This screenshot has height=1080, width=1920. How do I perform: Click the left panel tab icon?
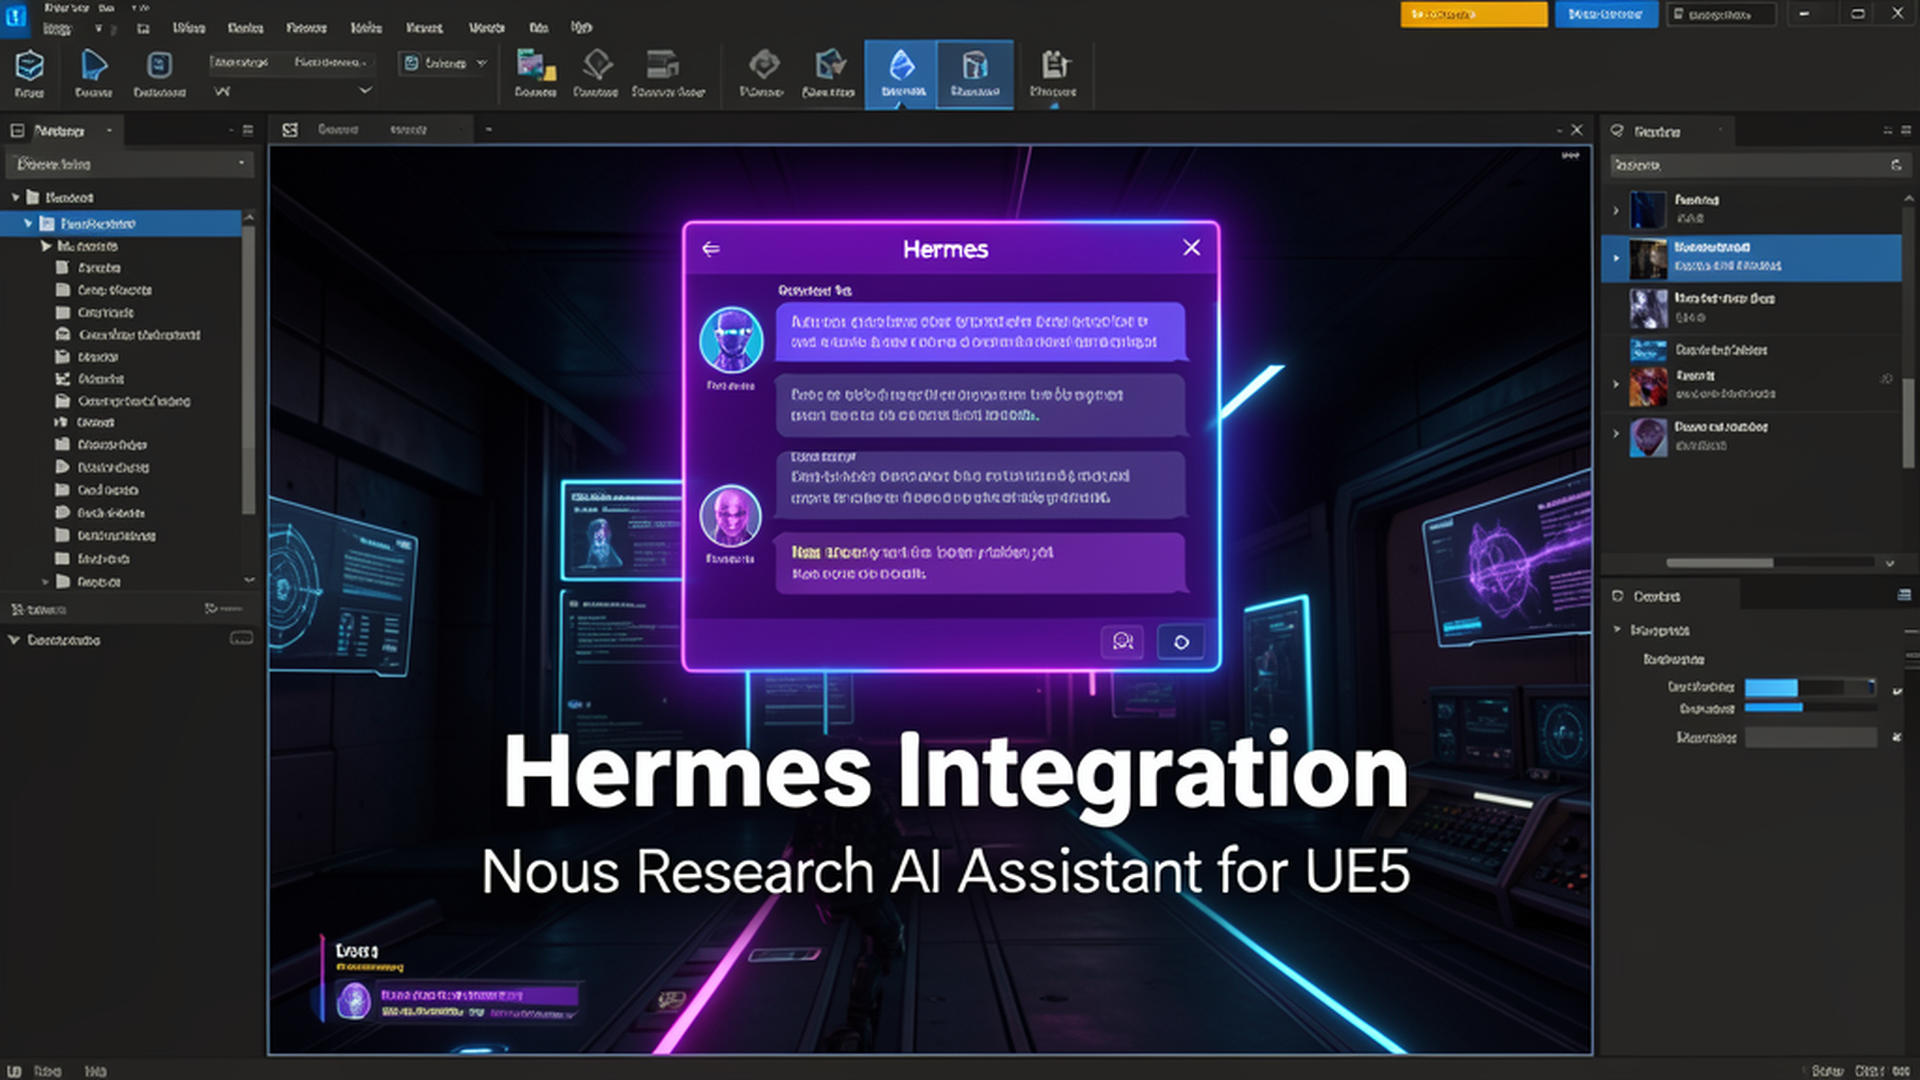pos(17,130)
